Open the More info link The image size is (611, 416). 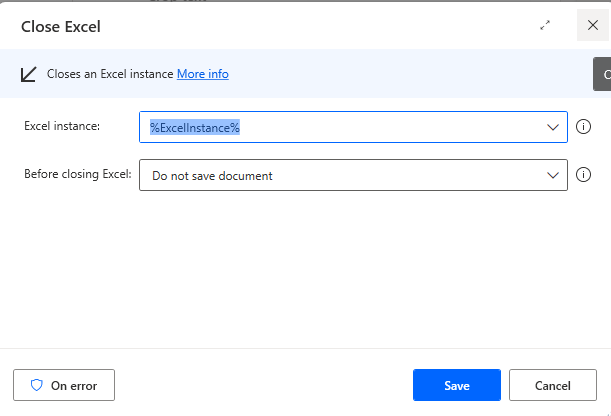click(203, 74)
